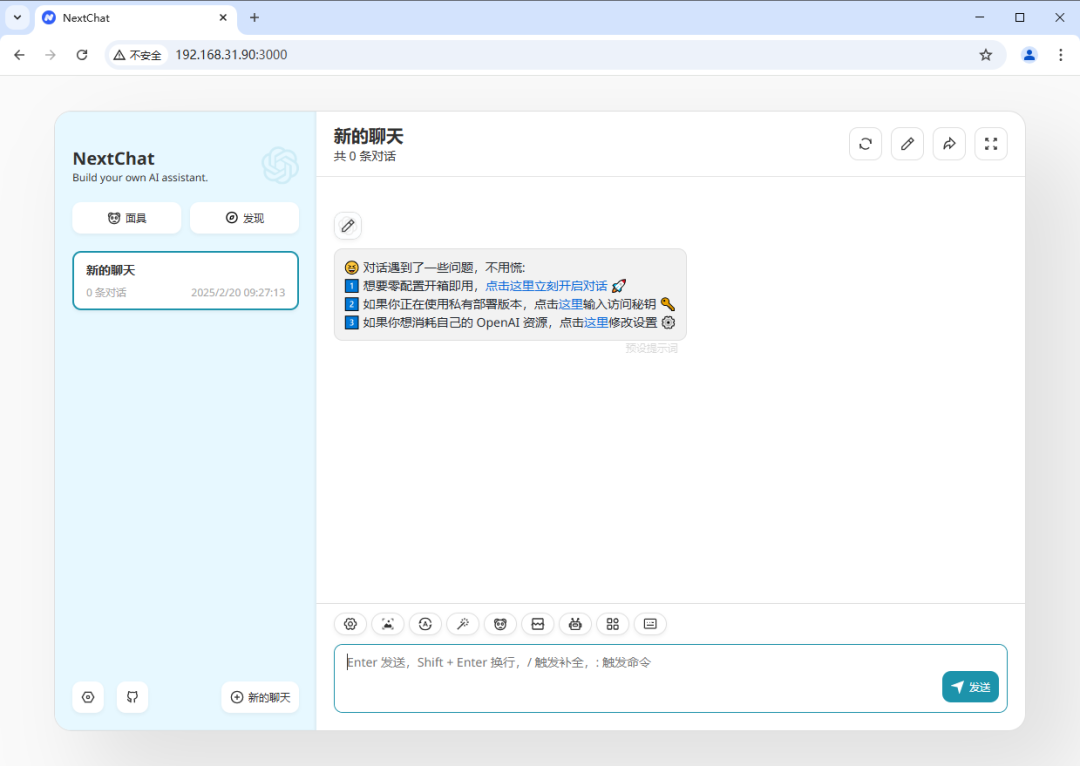Click 这里 link to modify OpenAI settings
The image size is (1080, 766).
point(596,322)
